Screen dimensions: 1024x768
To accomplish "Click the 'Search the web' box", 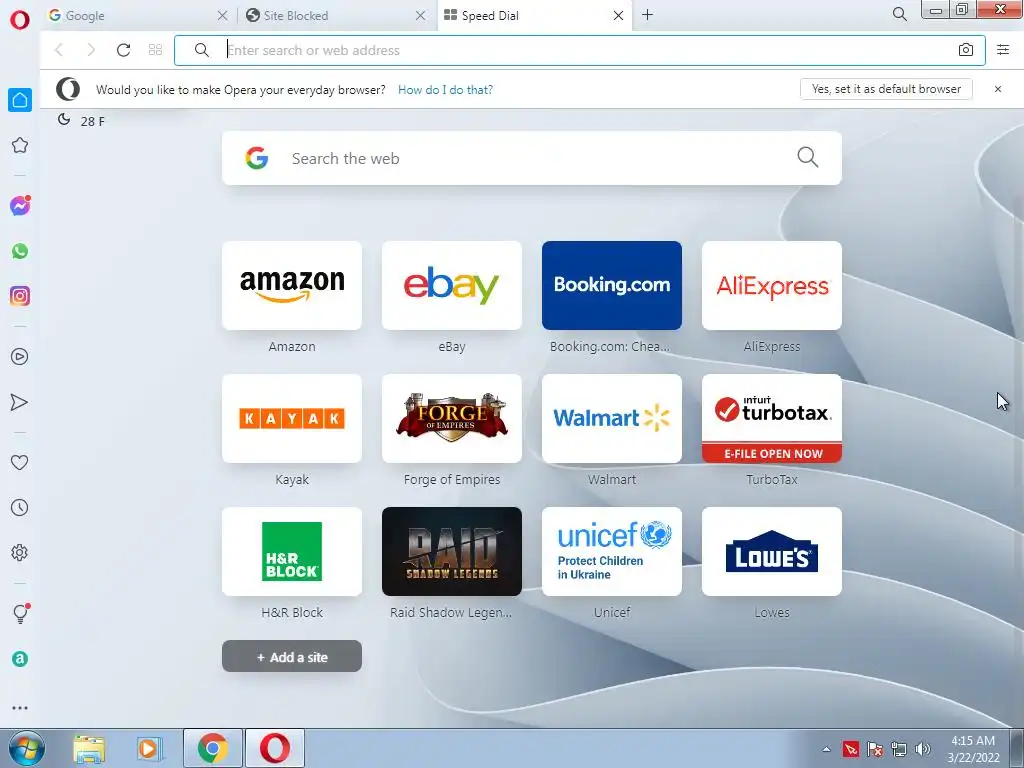I will click(532, 158).
